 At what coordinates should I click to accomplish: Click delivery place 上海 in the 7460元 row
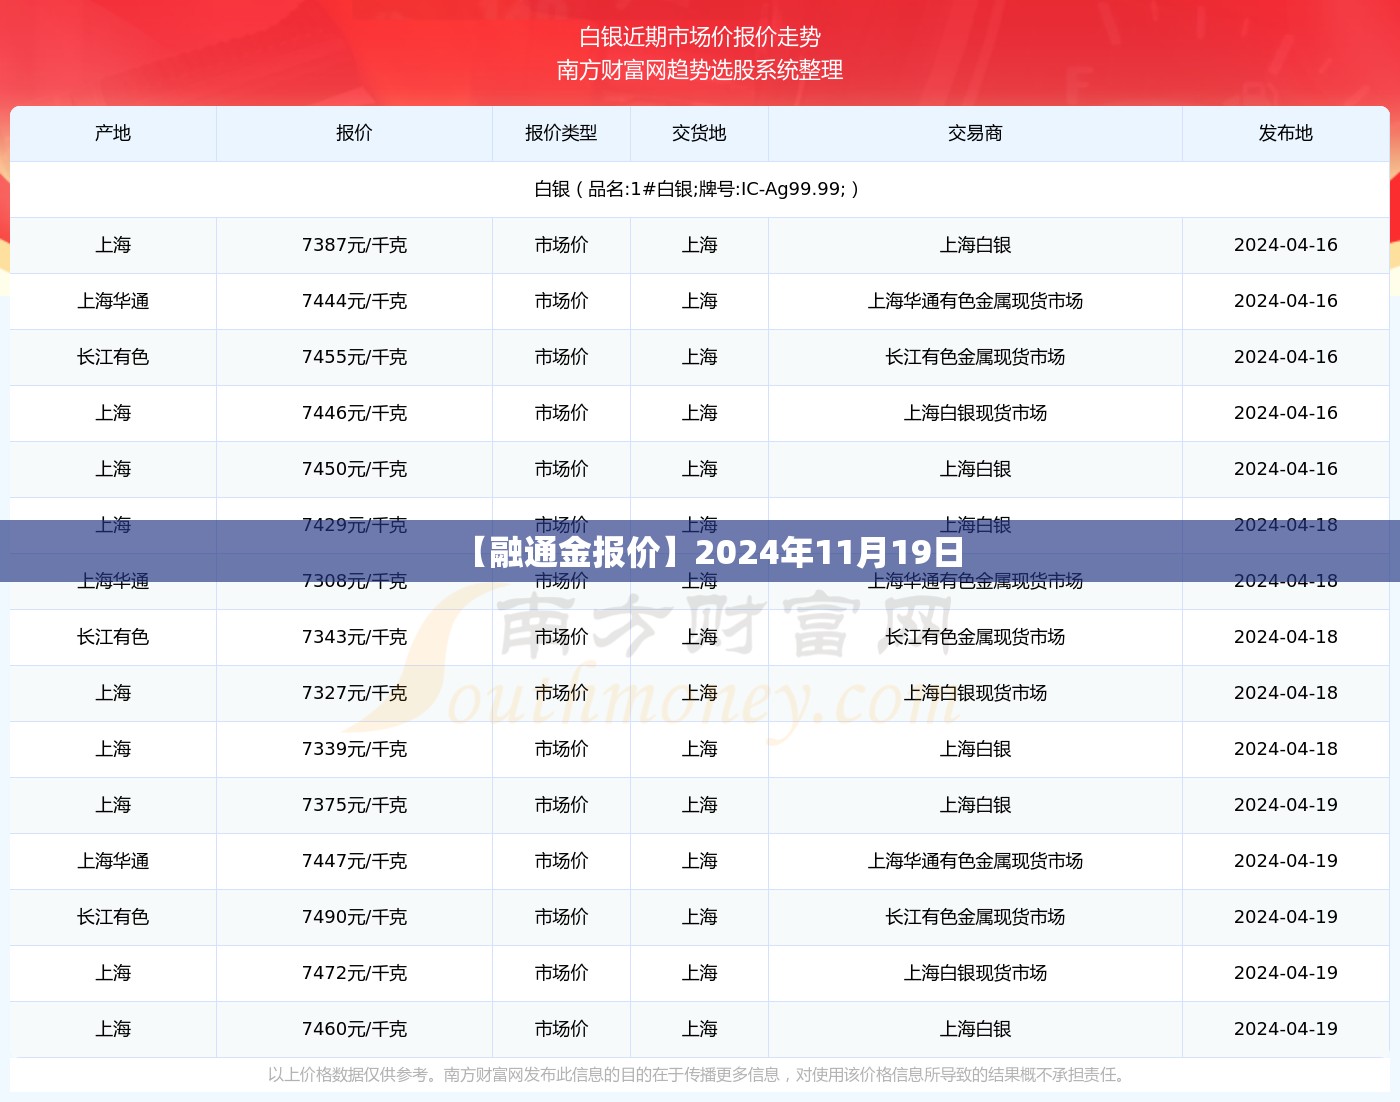click(x=699, y=1029)
